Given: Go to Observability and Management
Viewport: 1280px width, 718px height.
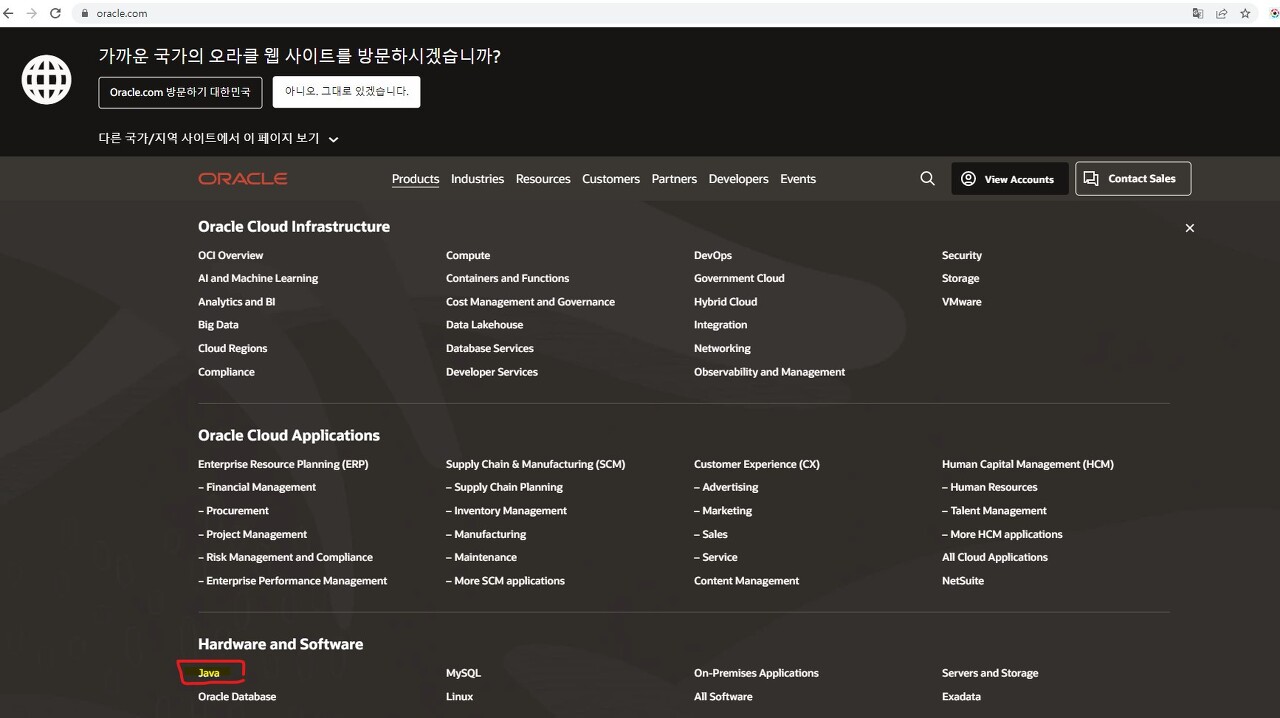Looking at the screenshot, I should 769,371.
